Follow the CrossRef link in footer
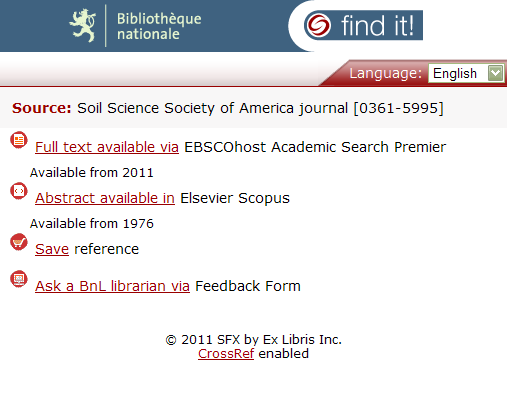Screen dimensions: 507x398 [226, 354]
